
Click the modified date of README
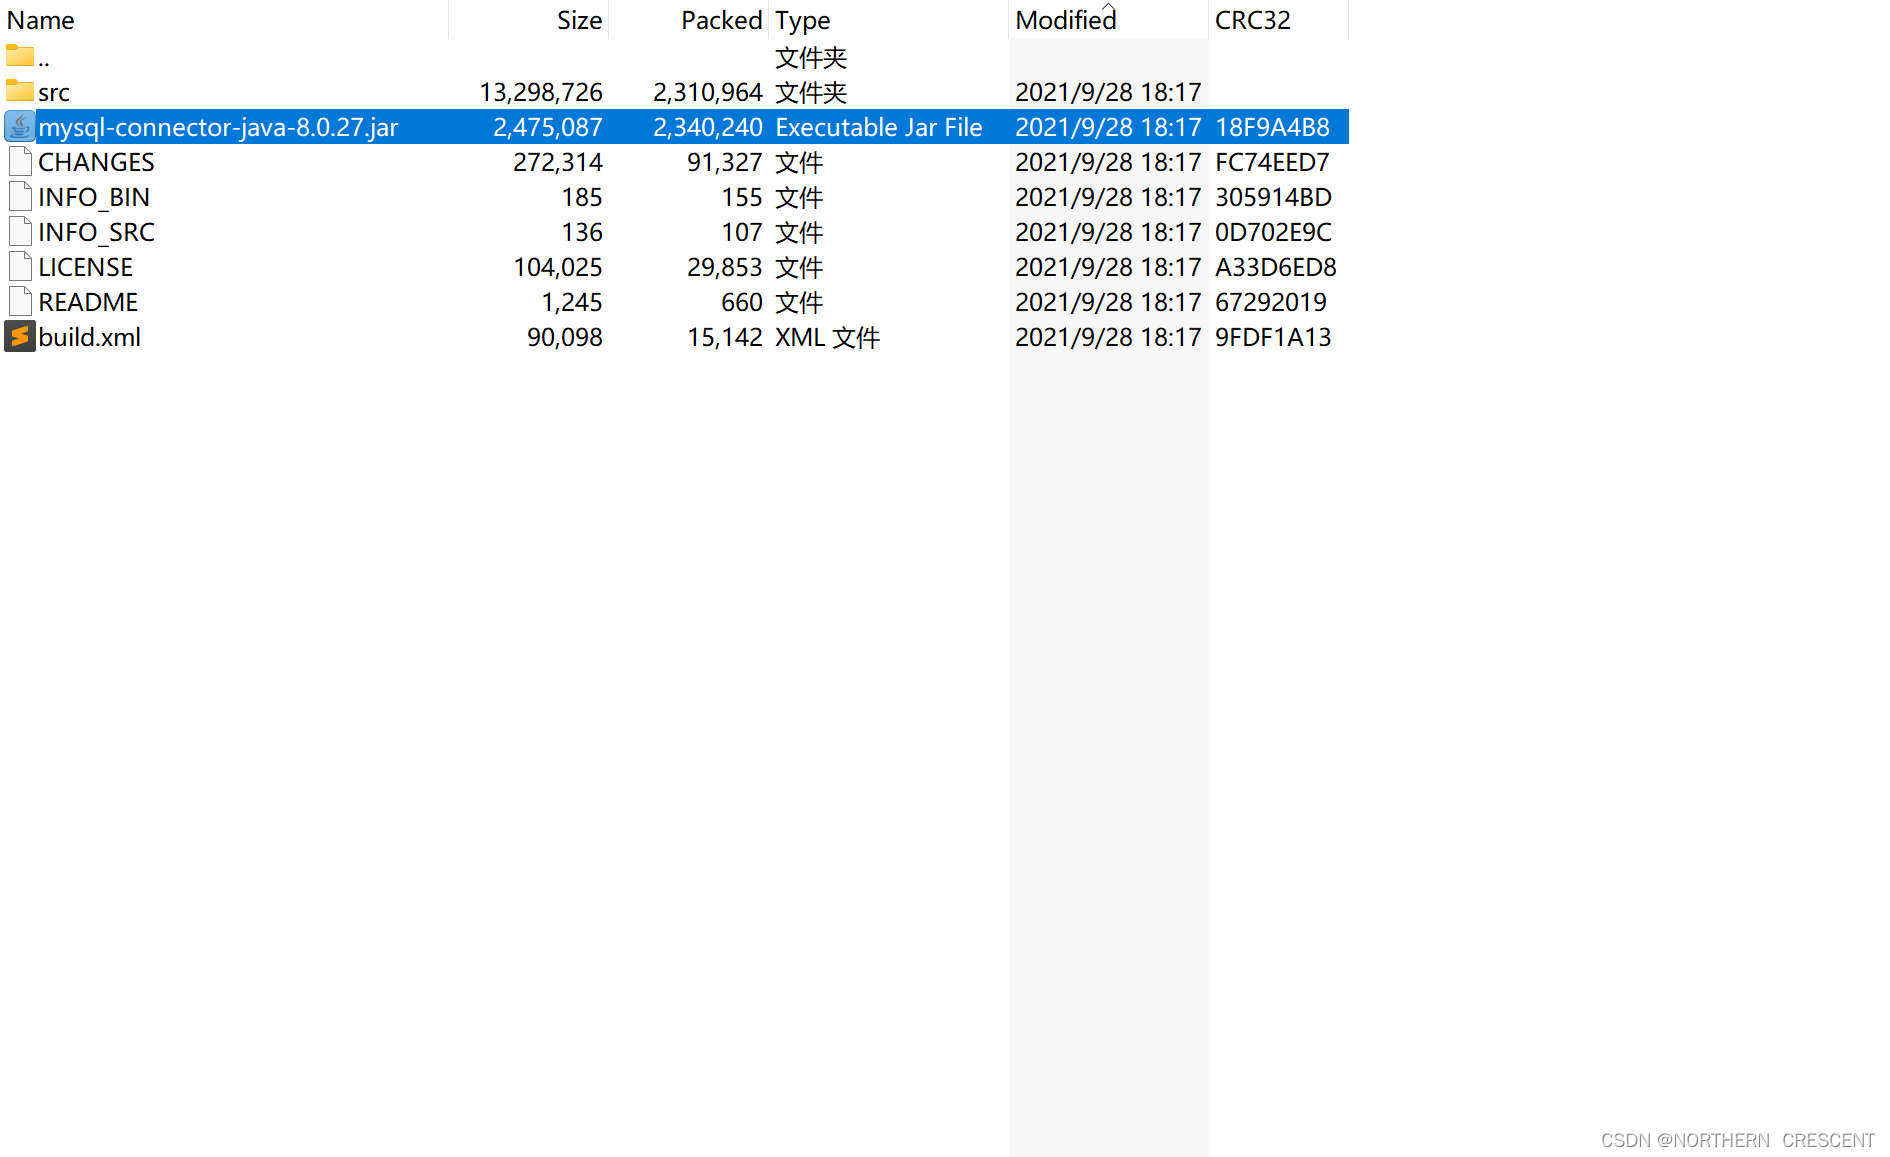pyautogui.click(x=1108, y=302)
